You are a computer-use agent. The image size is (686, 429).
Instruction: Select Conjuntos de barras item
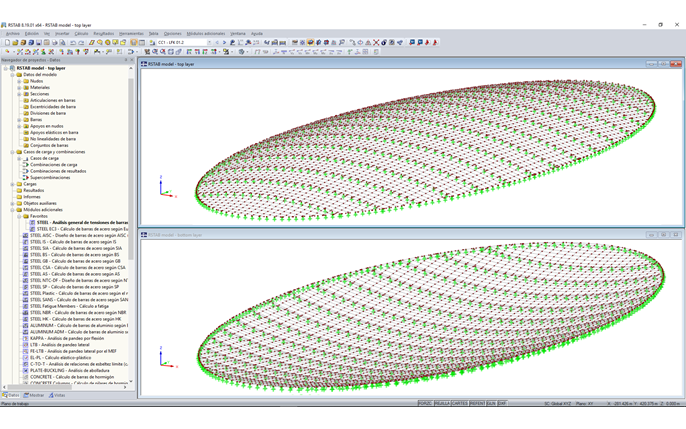[x=49, y=145]
